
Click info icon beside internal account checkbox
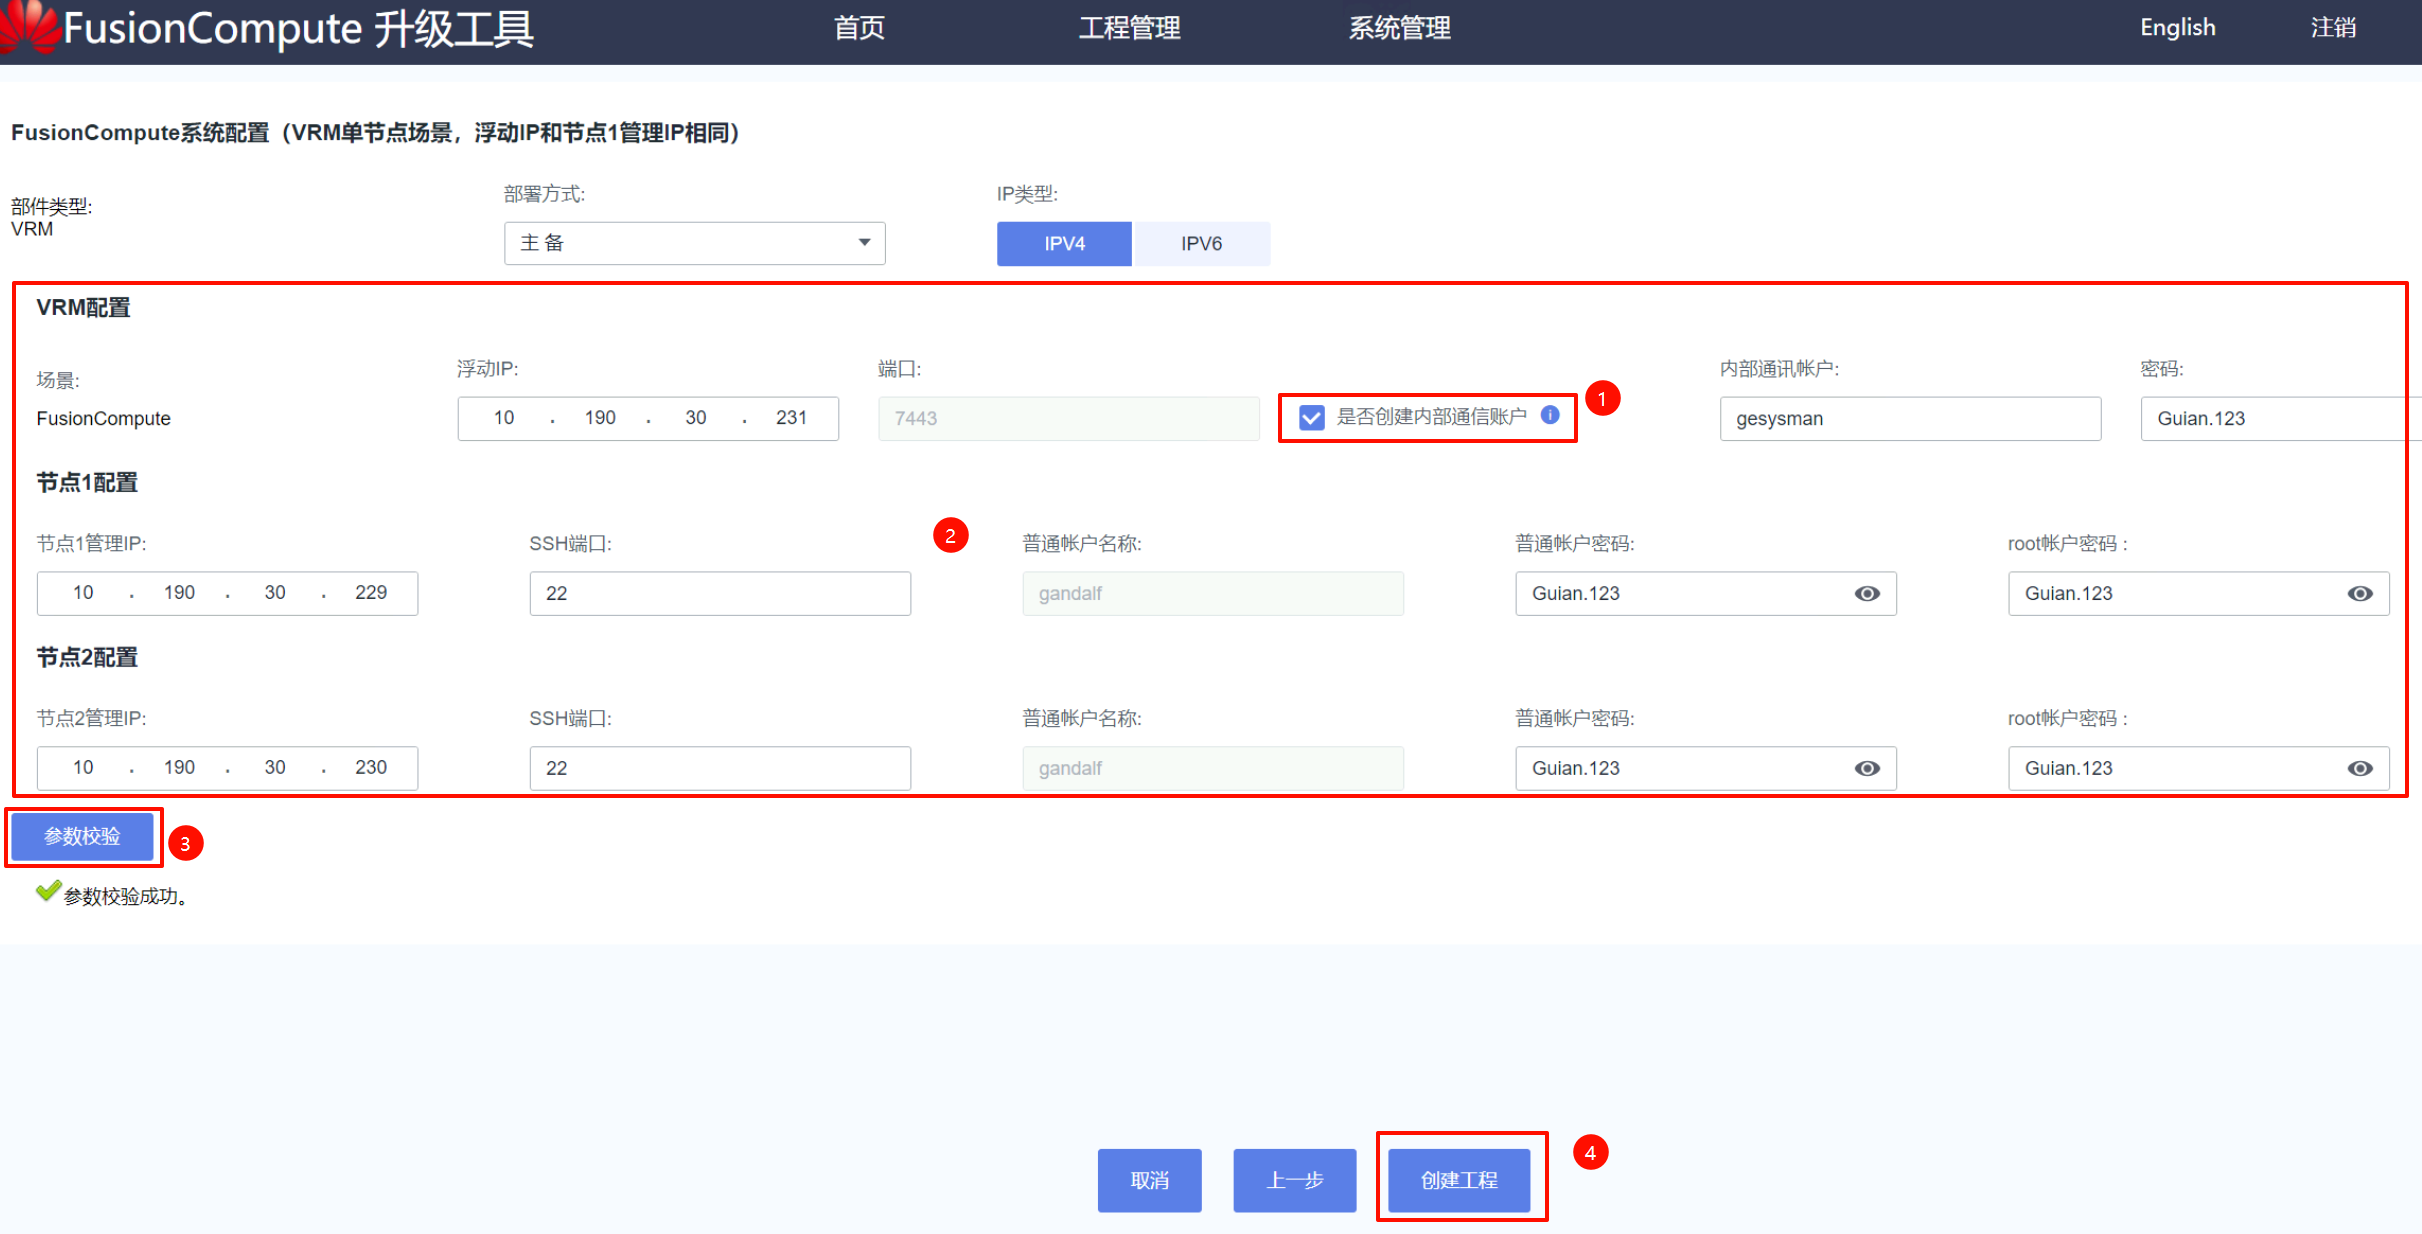[1550, 415]
